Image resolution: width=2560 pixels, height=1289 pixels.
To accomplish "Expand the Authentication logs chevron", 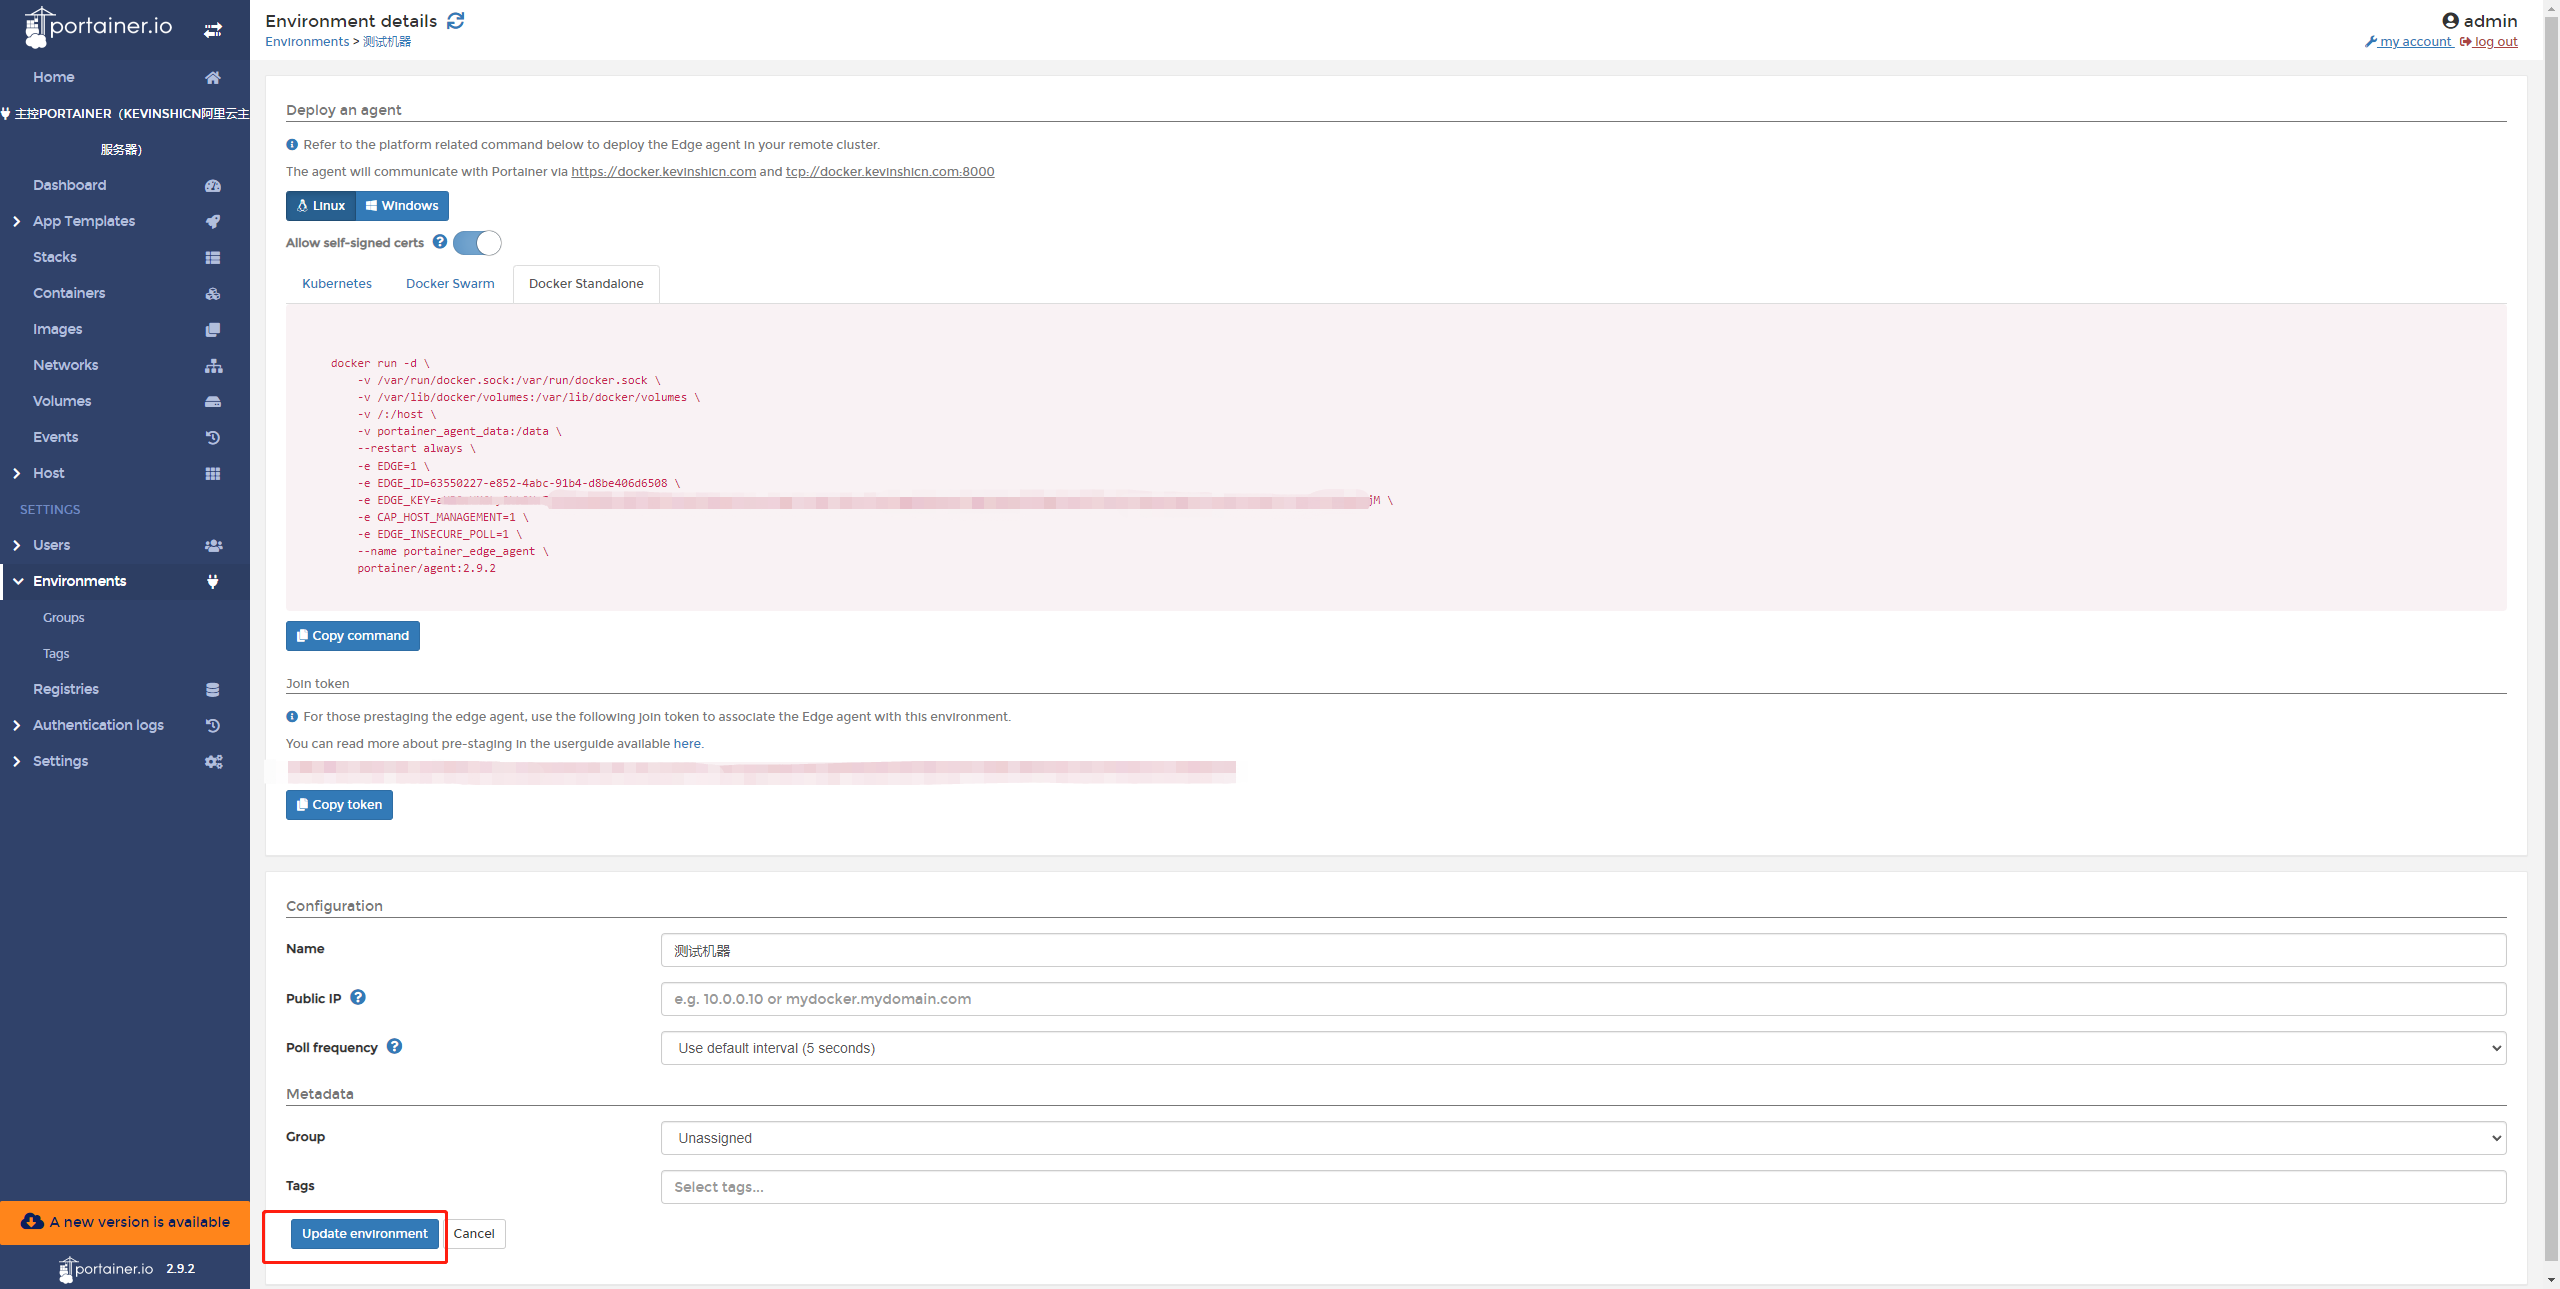I will point(17,725).
